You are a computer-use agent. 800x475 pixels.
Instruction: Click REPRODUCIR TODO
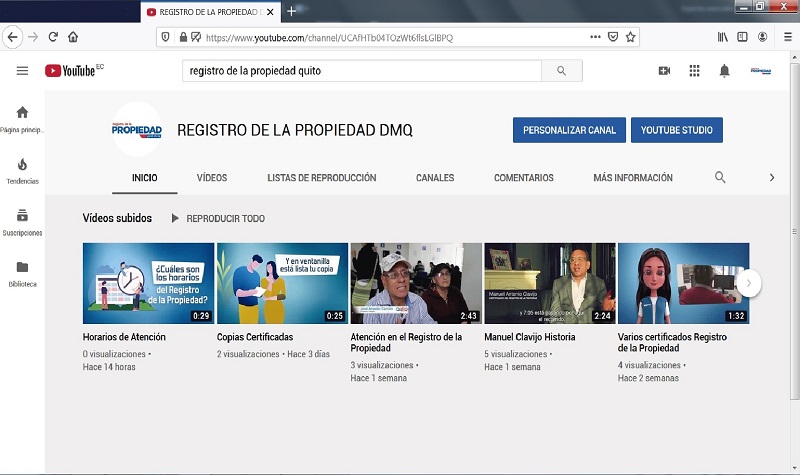pos(218,218)
